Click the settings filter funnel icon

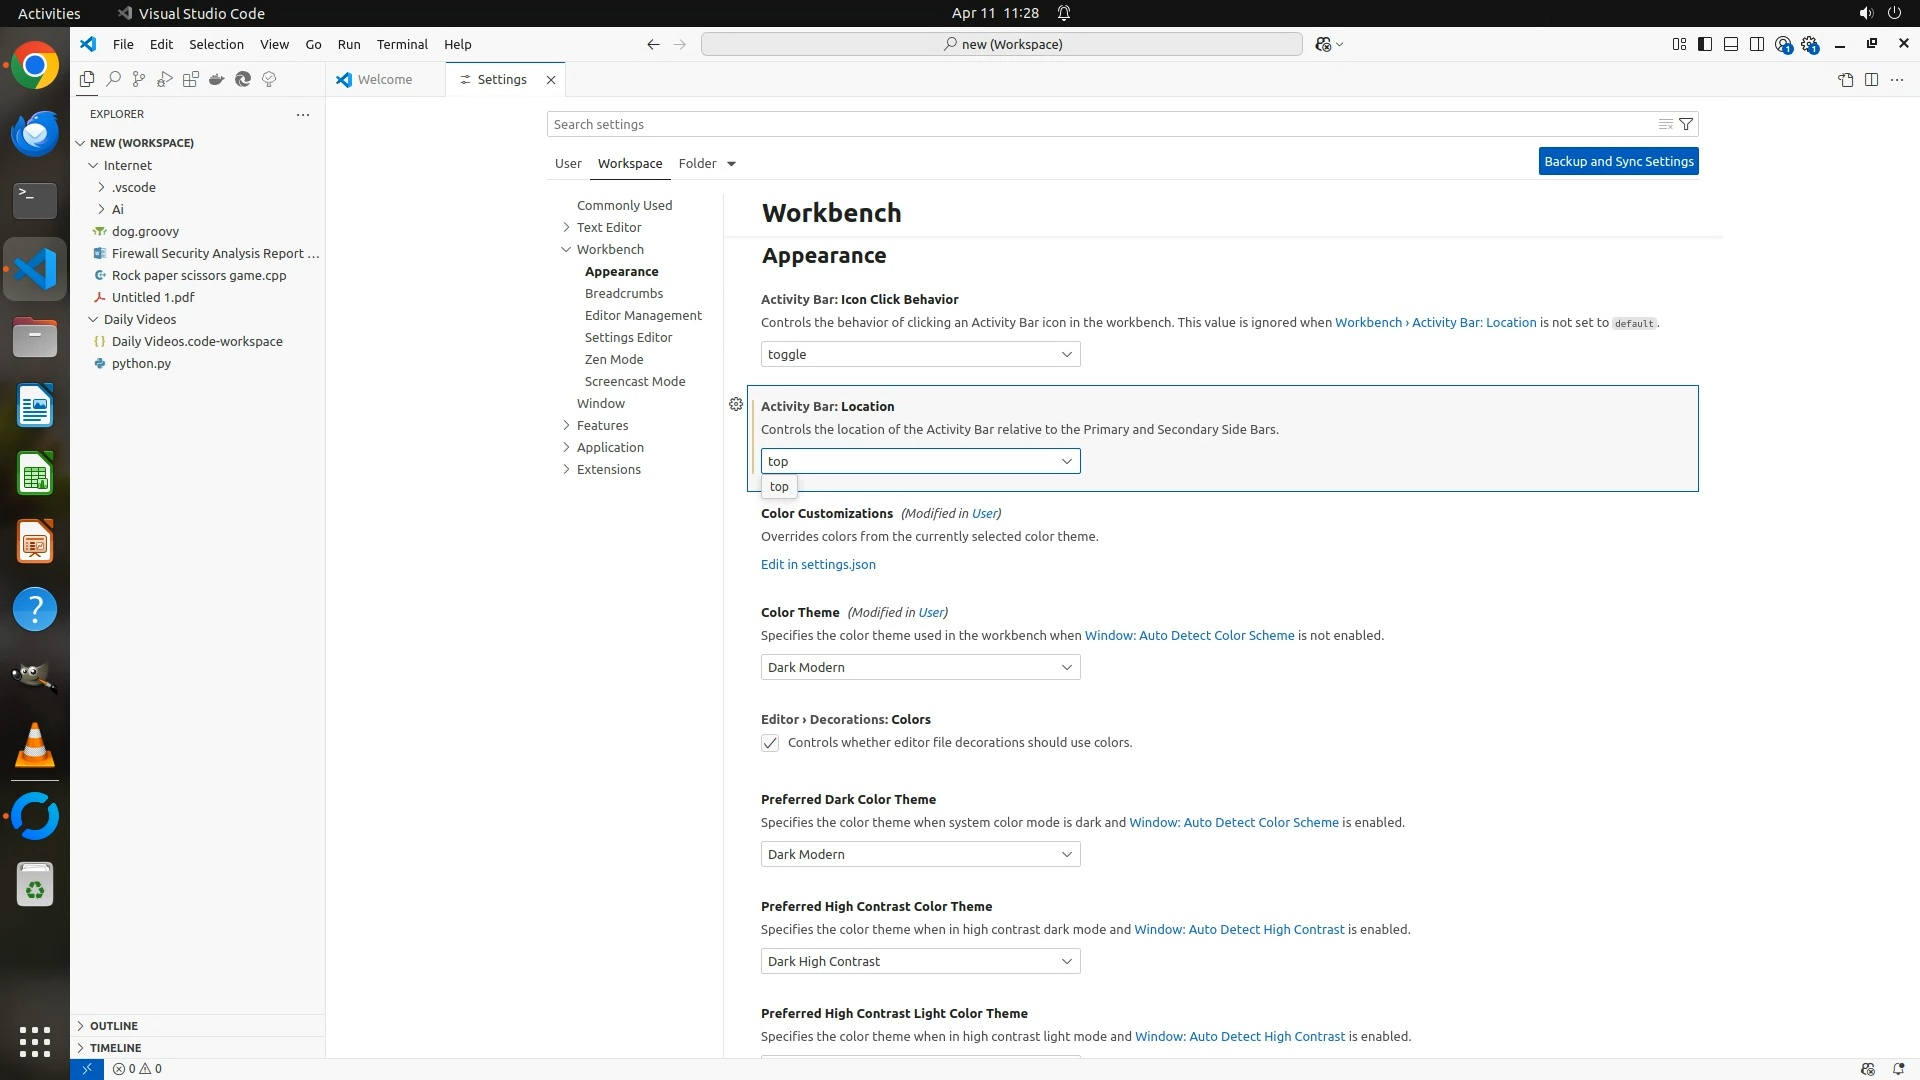click(x=1686, y=124)
